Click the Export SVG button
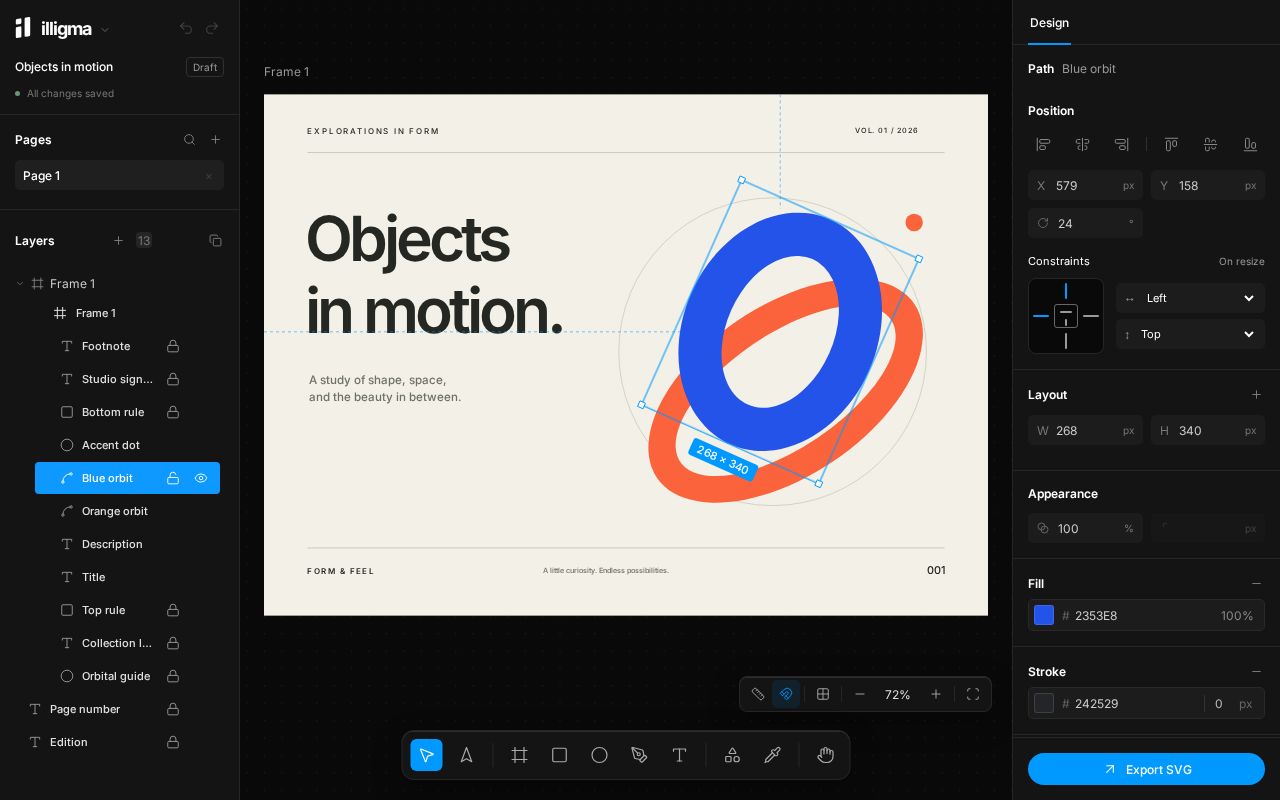The height and width of the screenshot is (800, 1280). tap(1146, 769)
